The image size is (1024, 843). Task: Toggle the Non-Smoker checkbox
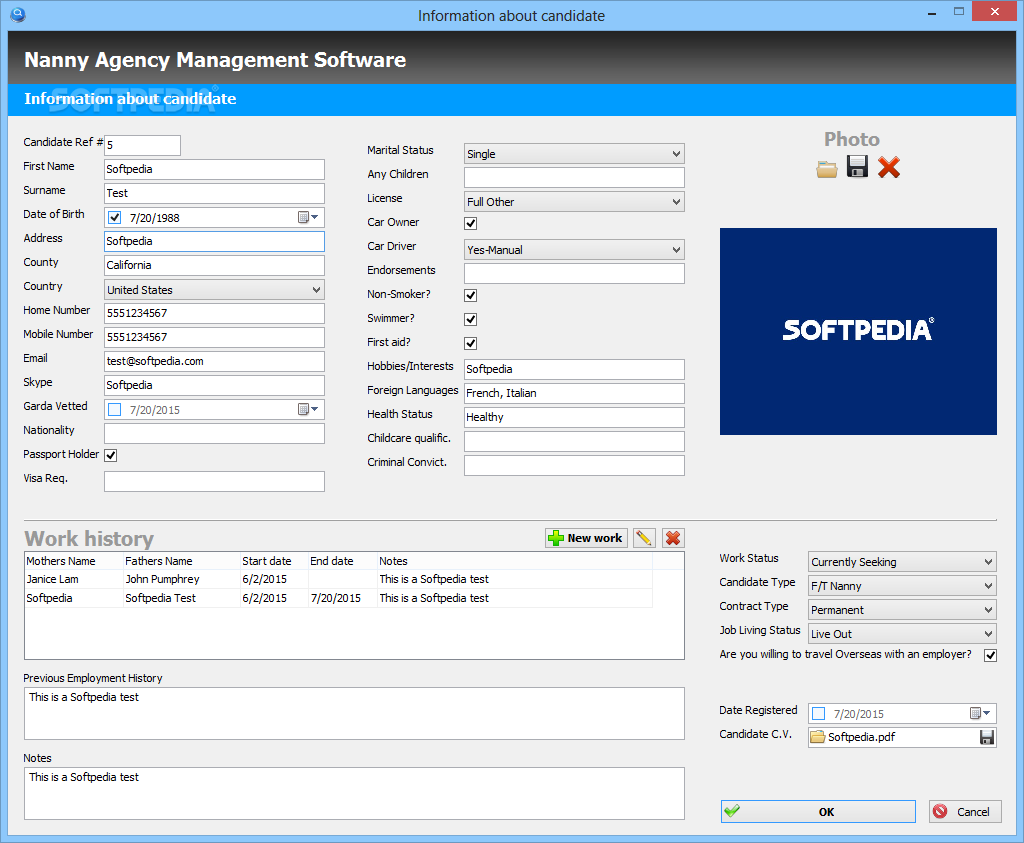tap(471, 295)
